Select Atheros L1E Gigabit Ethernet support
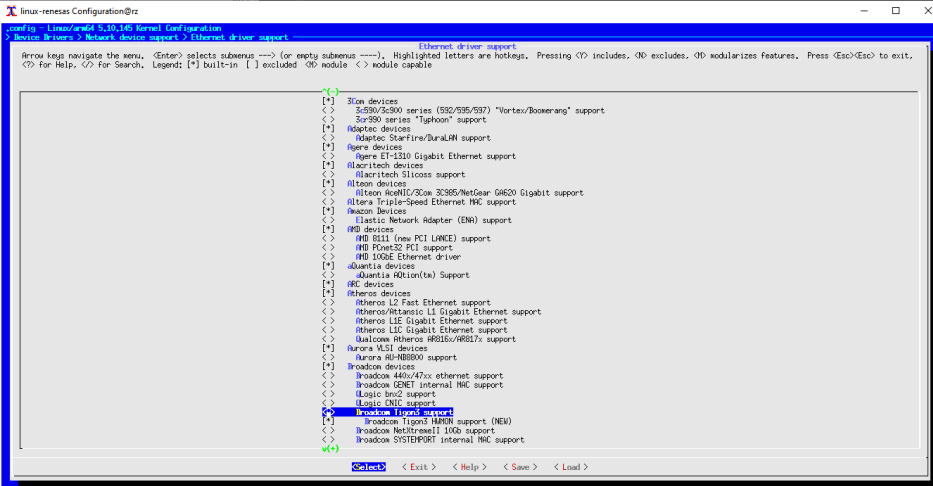The height and width of the screenshot is (486, 933). coord(431,321)
